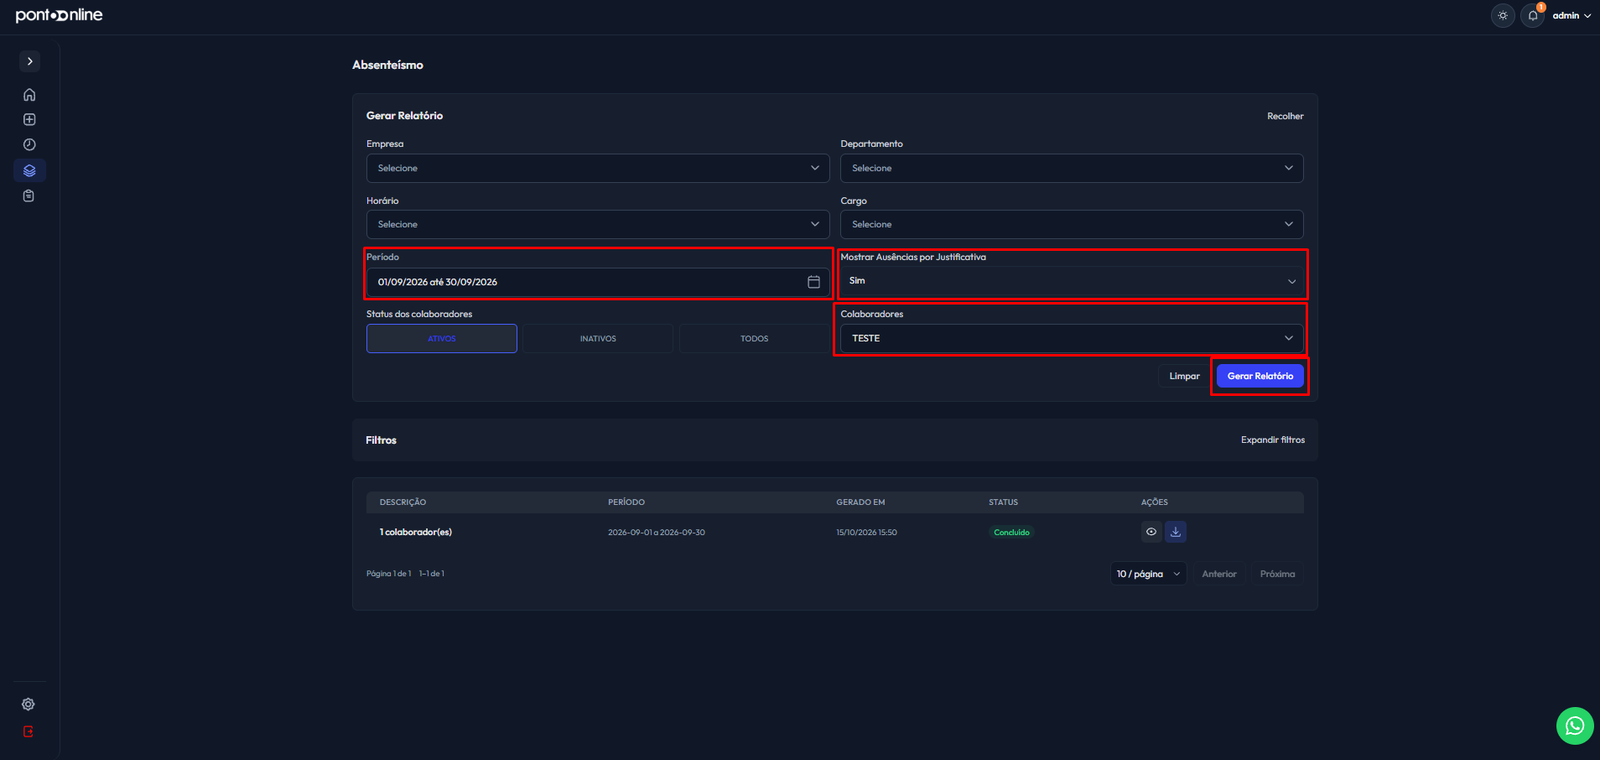Click the Concluído status badge
Screen dimensions: 1600x760
point(1011,532)
